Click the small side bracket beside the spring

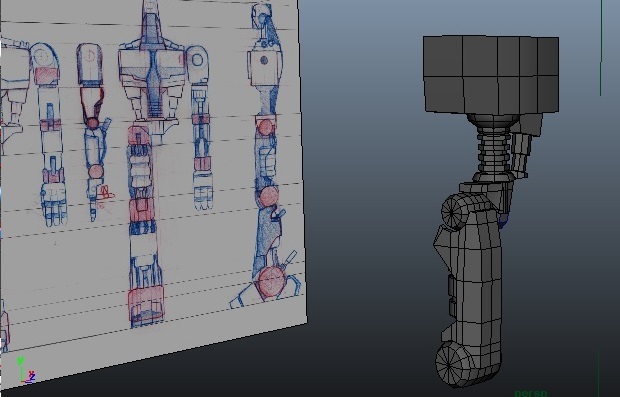pyautogui.click(x=522, y=154)
